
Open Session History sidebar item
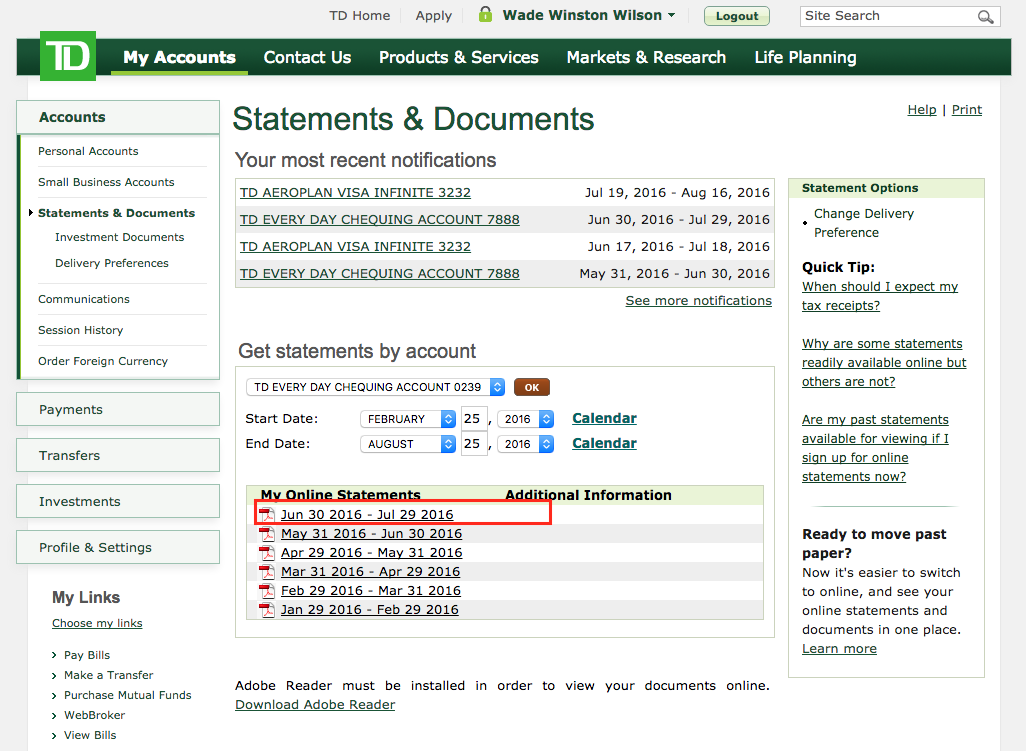coord(80,330)
